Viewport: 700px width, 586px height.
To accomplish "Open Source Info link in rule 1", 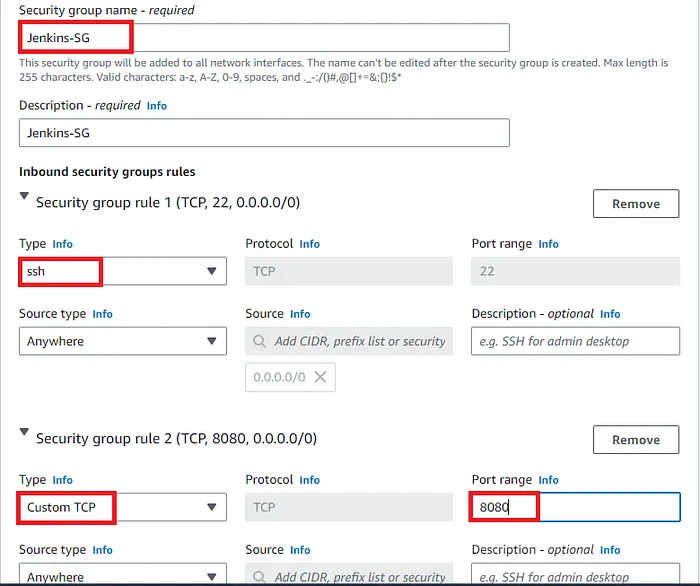I will (300, 314).
